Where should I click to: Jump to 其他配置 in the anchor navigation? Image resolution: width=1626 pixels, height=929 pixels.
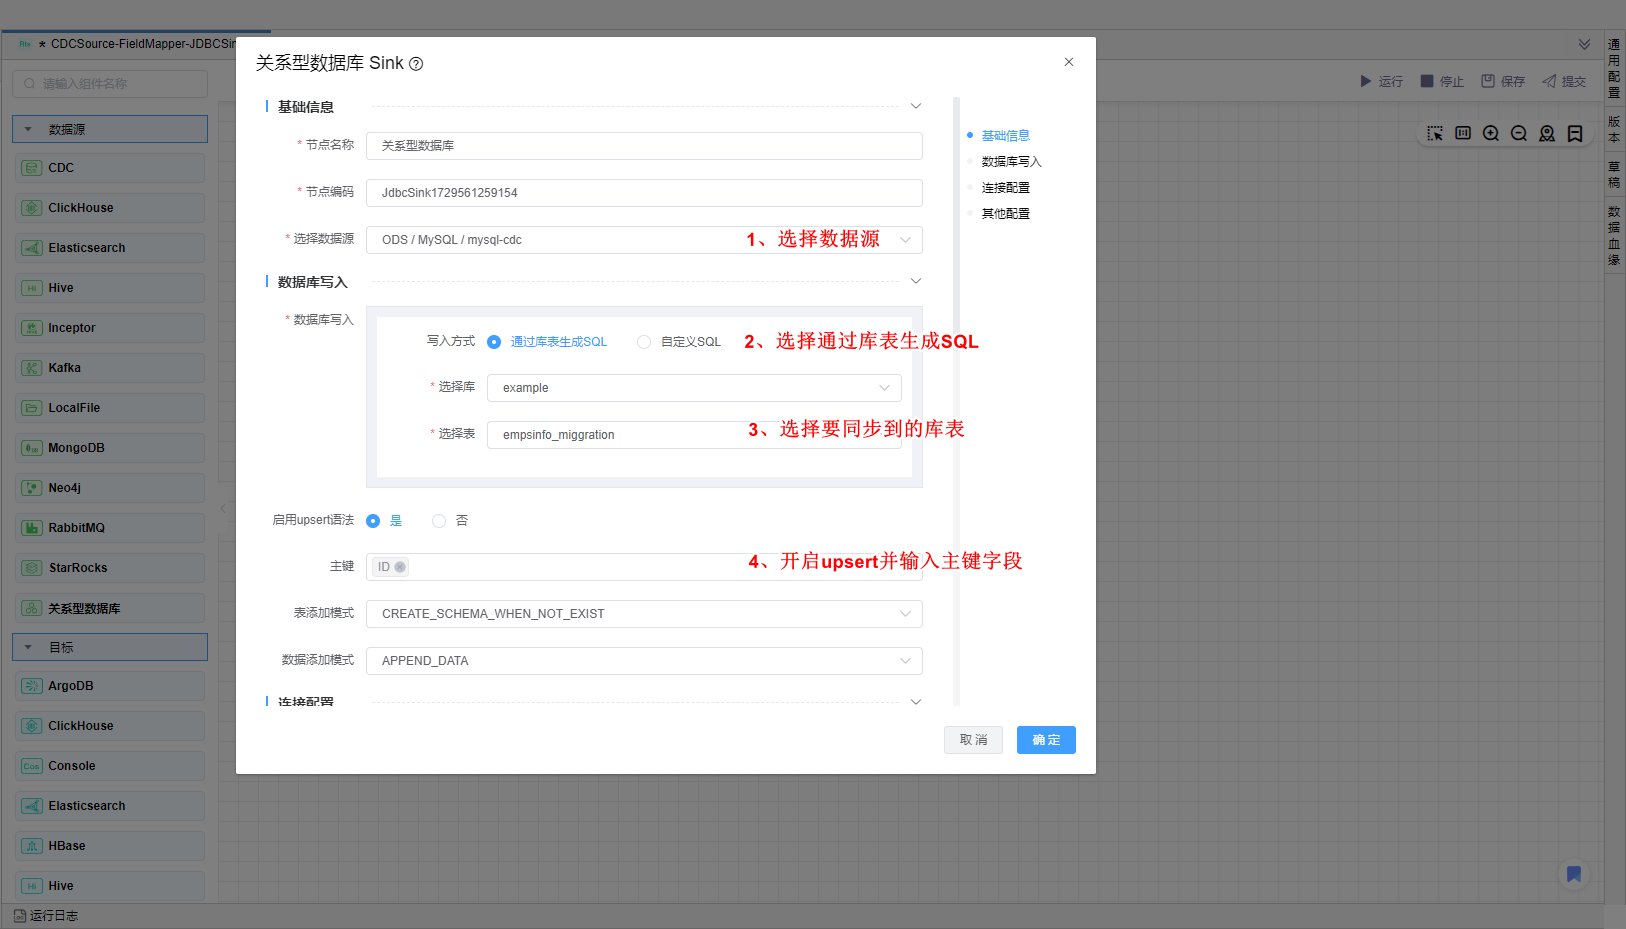(1005, 214)
